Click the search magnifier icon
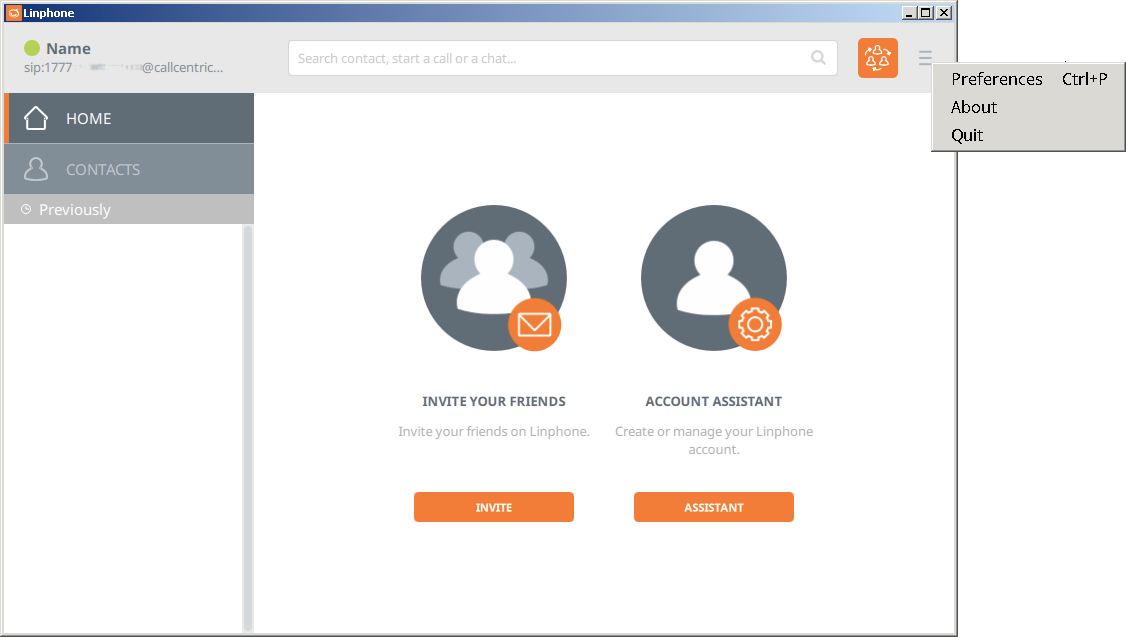 [818, 57]
